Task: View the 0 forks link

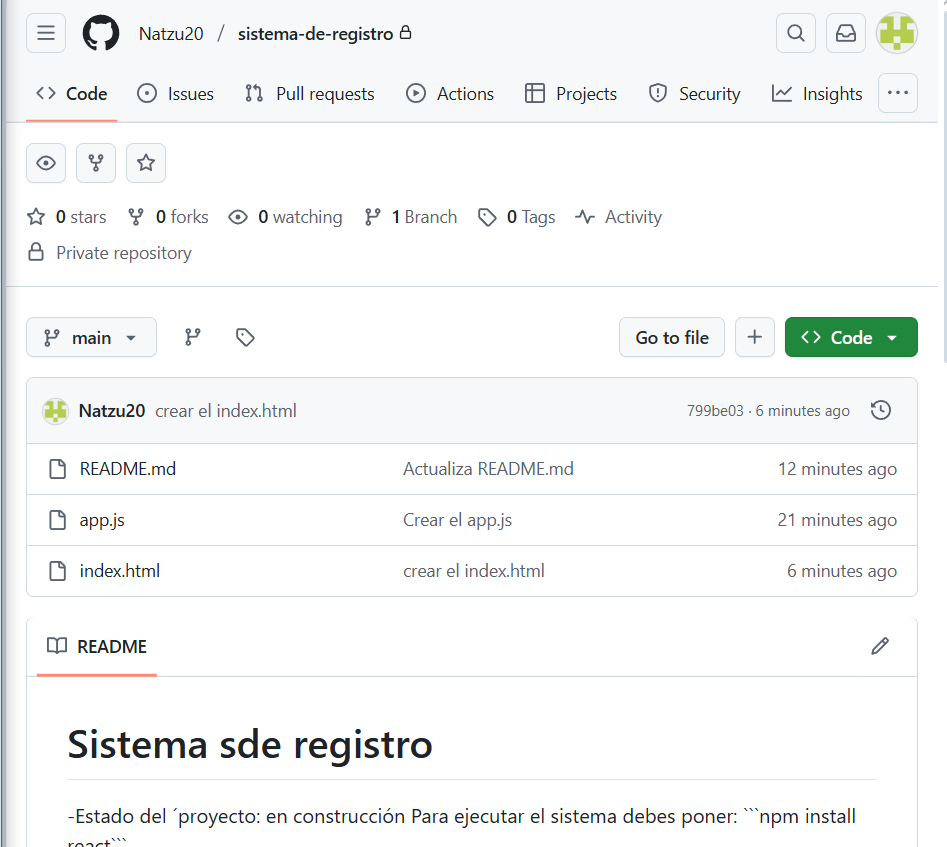Action: click(x=168, y=217)
